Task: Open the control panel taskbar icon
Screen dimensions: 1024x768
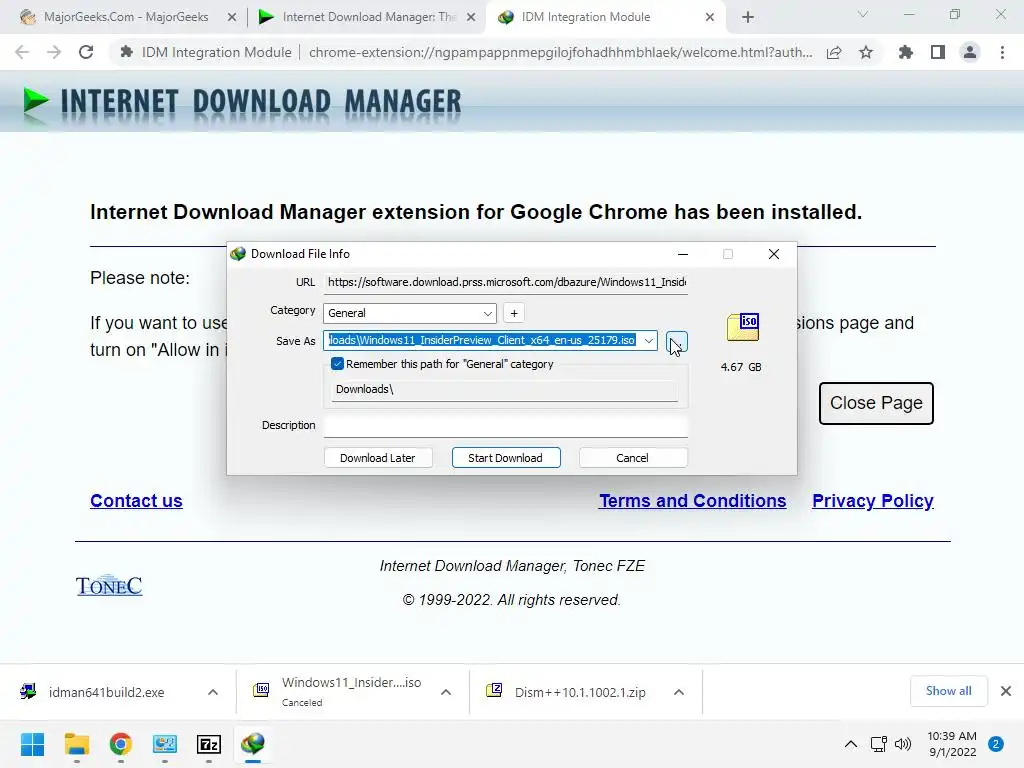Action: coord(165,744)
